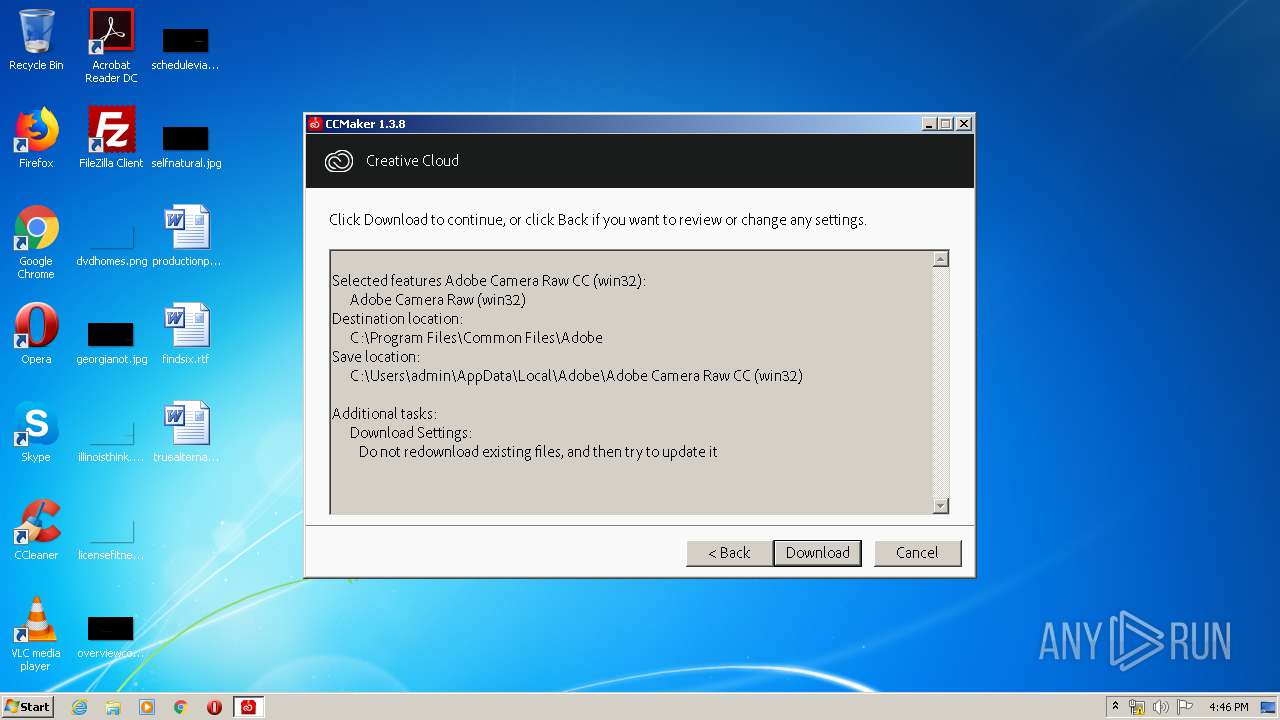Open the Recycle Bin desktop icon
The height and width of the screenshot is (720, 1280).
coord(36,41)
